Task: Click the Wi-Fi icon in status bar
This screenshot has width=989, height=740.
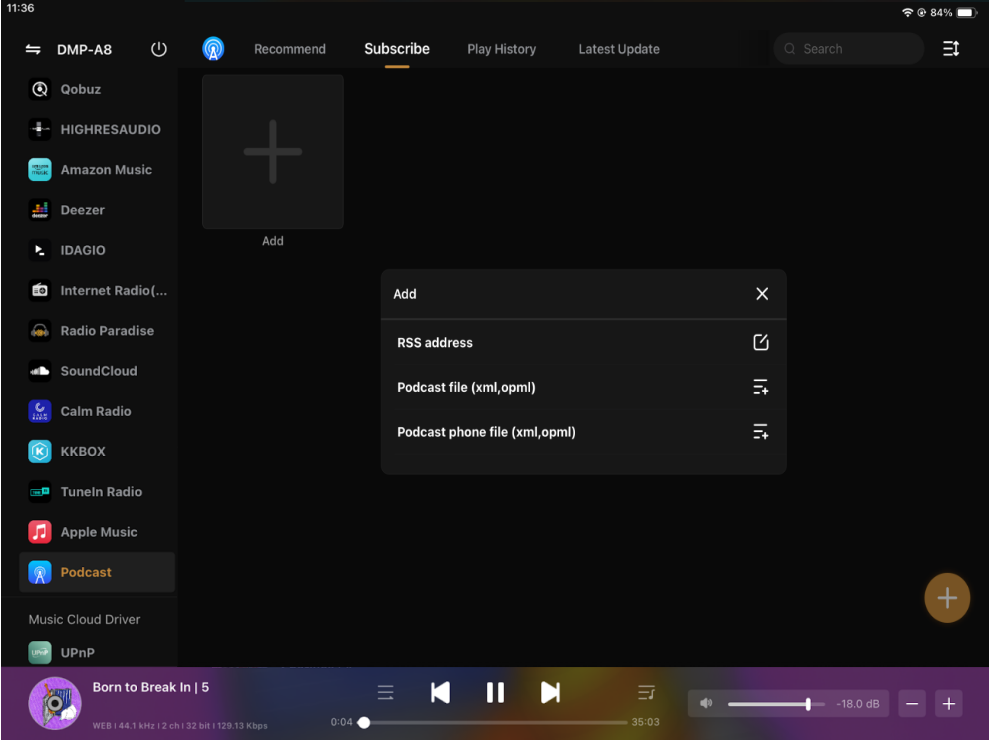Action: pyautogui.click(x=908, y=13)
